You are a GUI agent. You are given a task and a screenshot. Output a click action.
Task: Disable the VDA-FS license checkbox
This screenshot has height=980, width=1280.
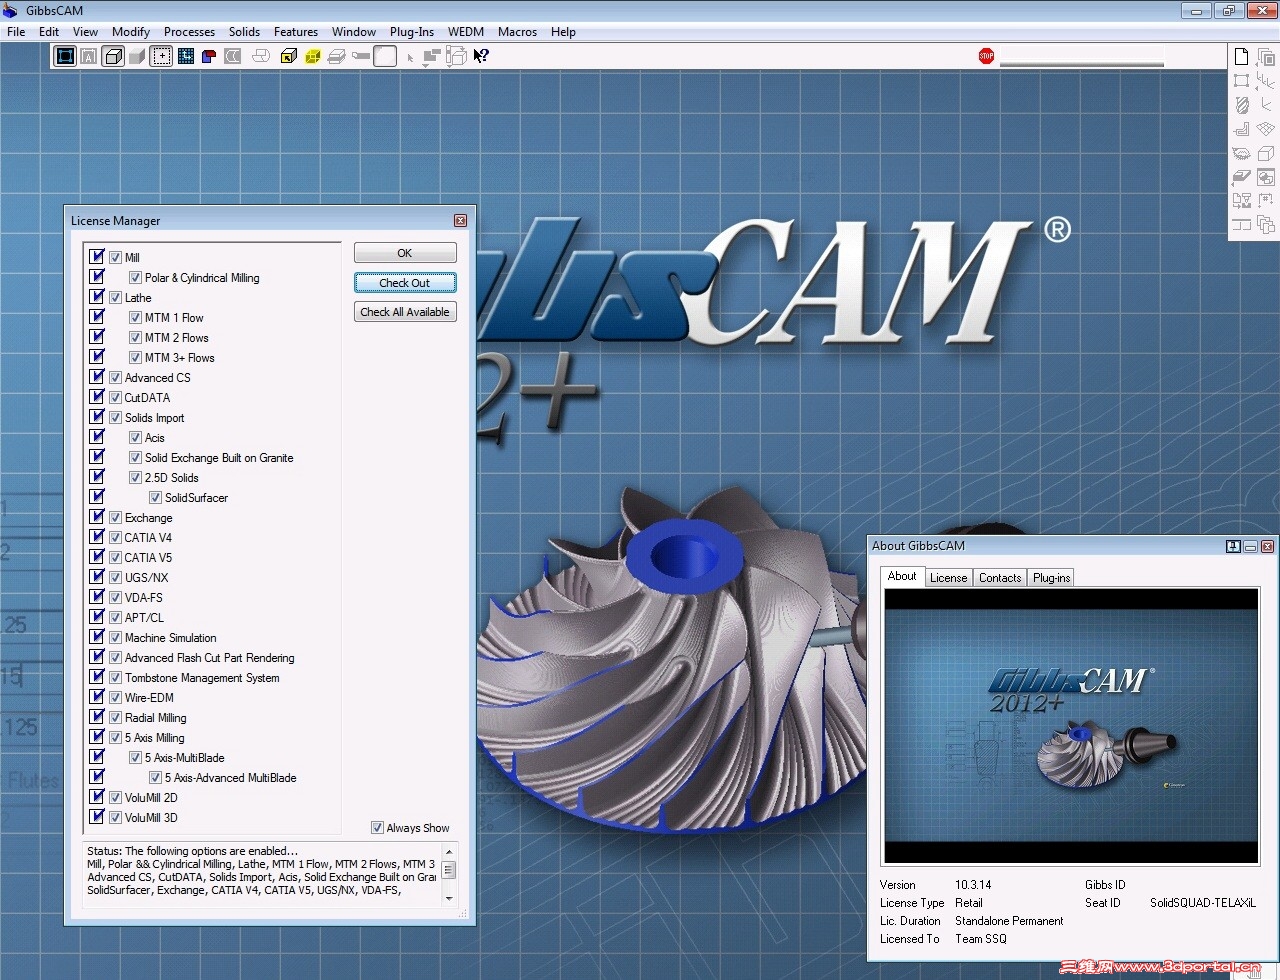(116, 597)
